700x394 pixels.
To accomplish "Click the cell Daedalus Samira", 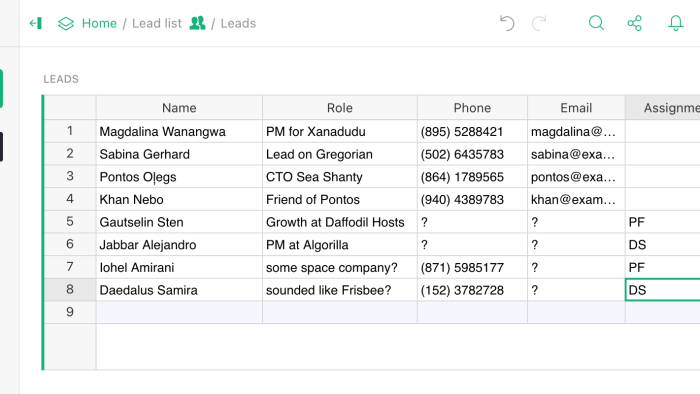I will pyautogui.click(x=179, y=290).
